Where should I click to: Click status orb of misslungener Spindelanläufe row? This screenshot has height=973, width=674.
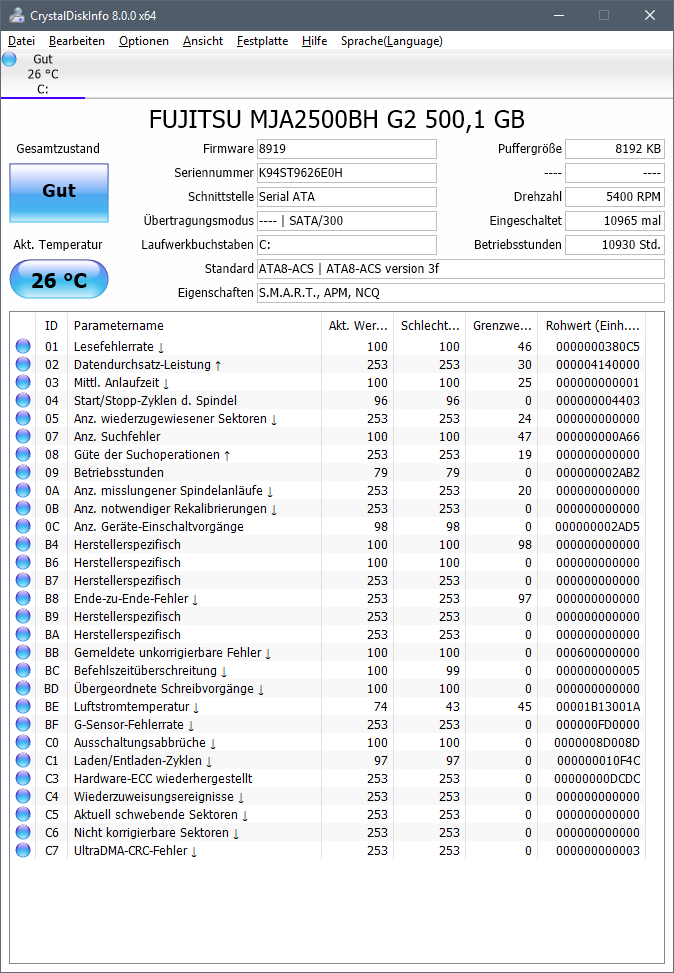23,490
